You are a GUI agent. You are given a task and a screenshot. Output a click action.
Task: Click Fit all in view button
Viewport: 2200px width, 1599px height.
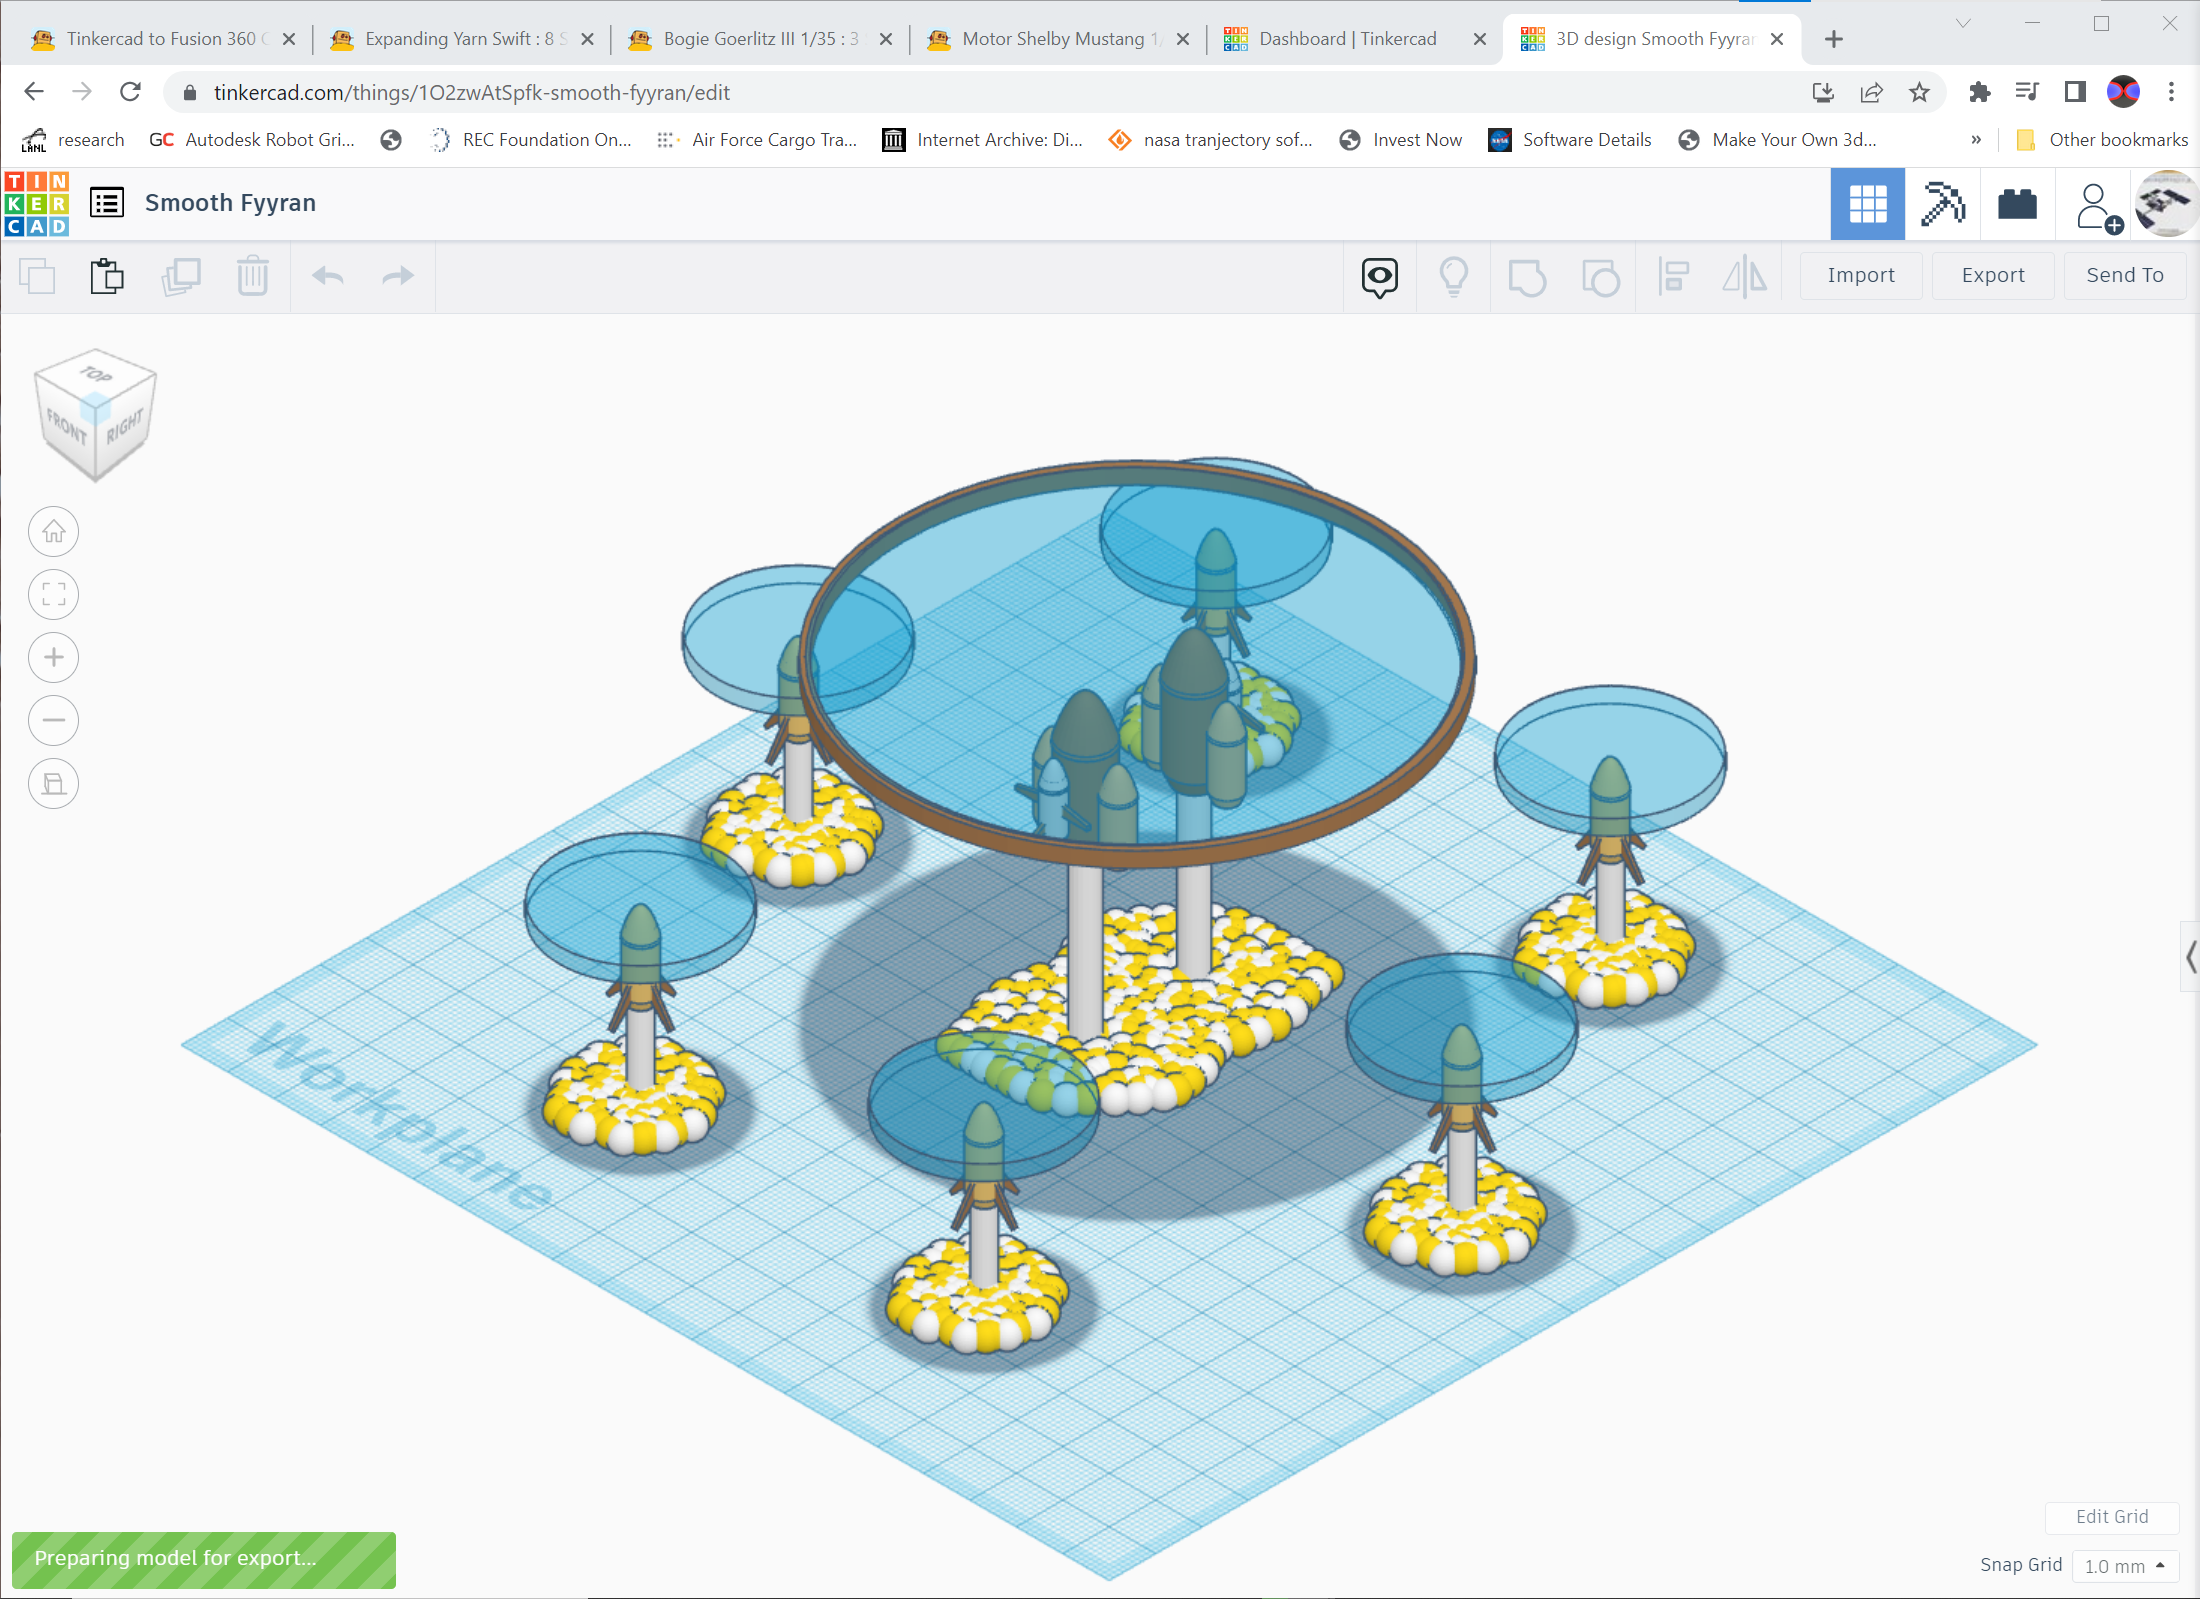coord(54,595)
